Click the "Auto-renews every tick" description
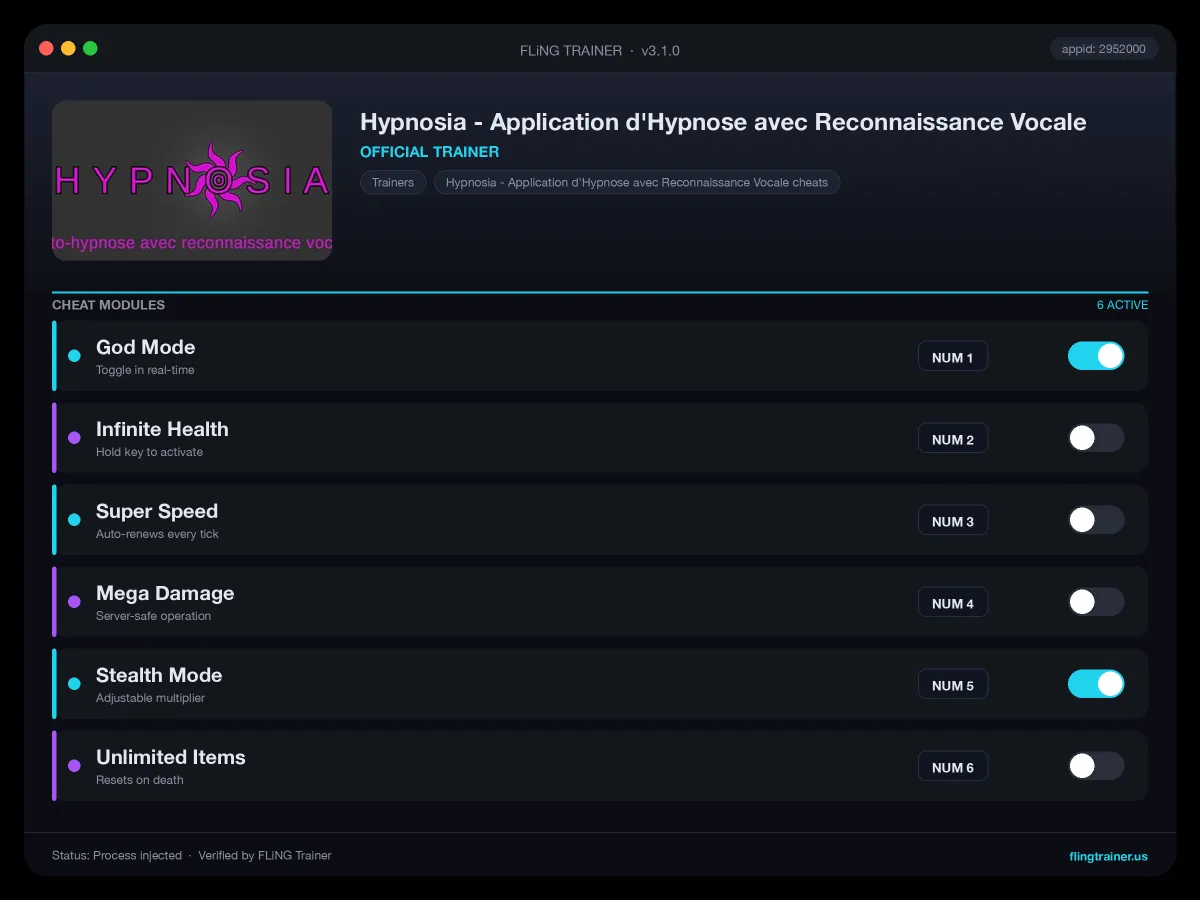Viewport: 1200px width, 900px height. pyautogui.click(x=157, y=534)
